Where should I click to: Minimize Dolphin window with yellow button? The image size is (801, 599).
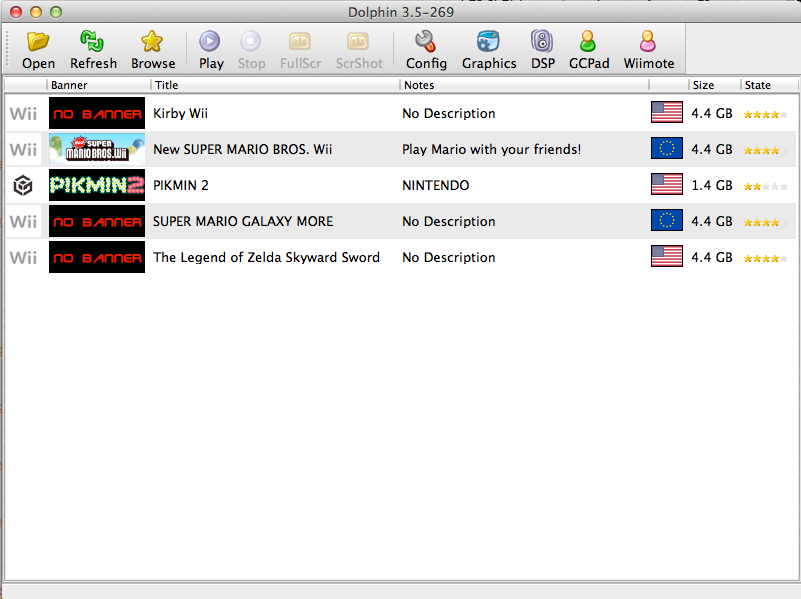(x=36, y=12)
